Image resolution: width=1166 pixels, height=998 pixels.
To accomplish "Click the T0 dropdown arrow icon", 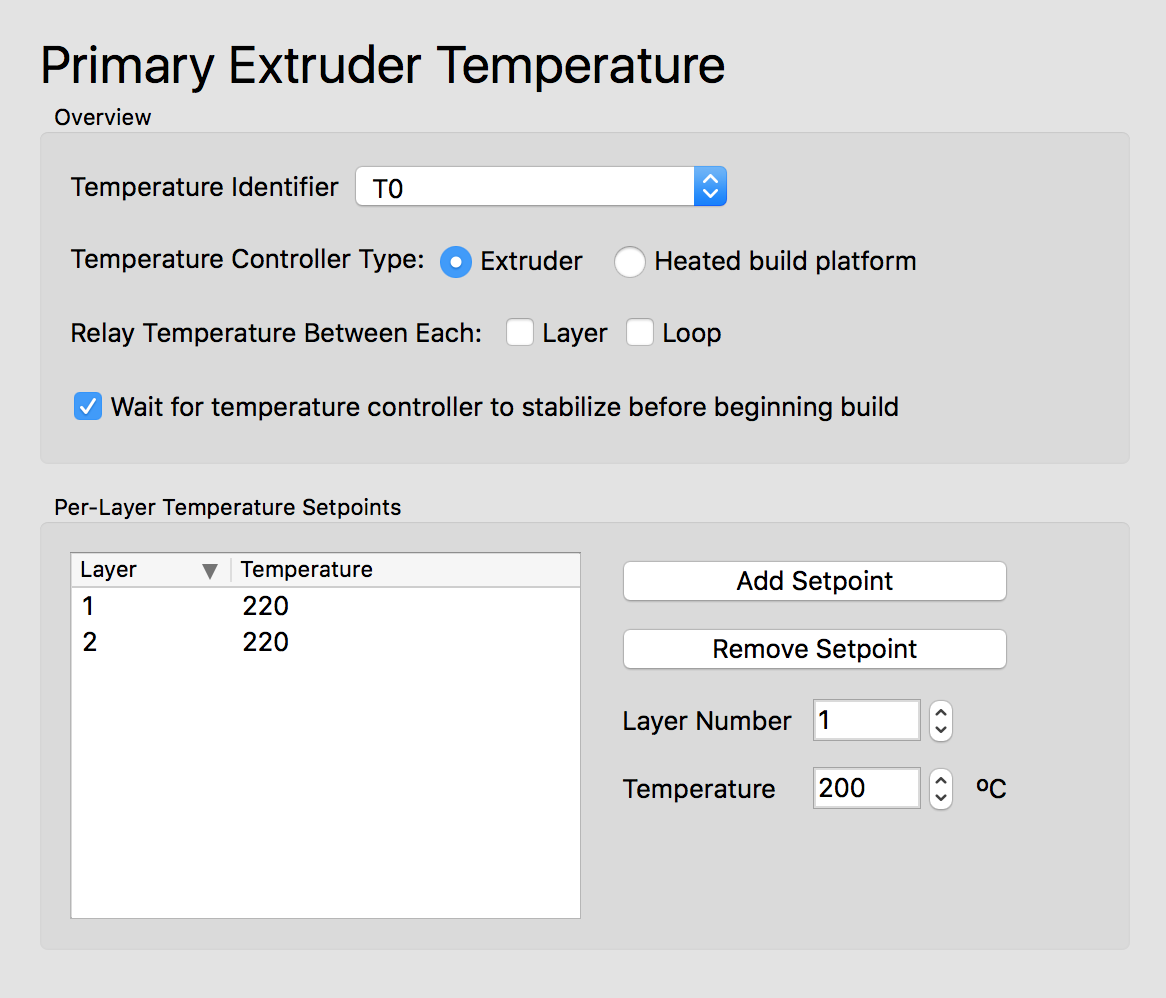I will click(x=710, y=187).
